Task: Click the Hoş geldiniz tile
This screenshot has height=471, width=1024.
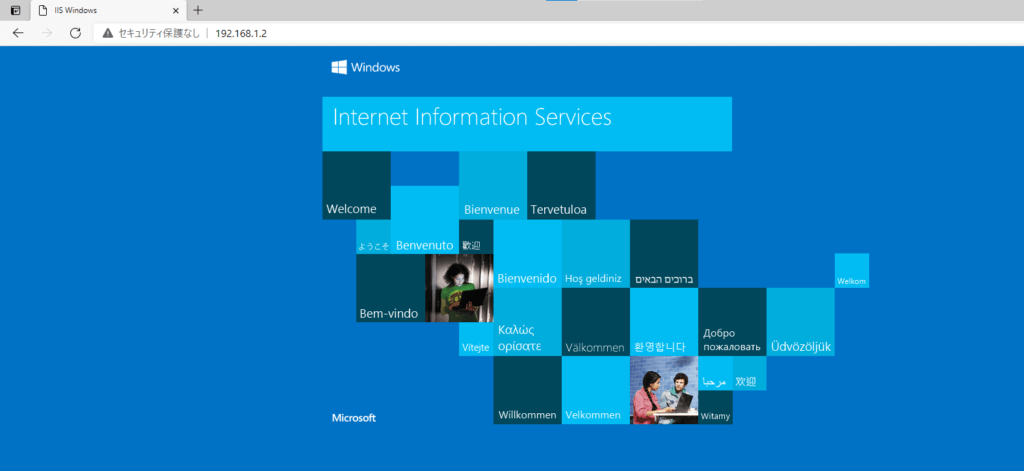Action: [596, 253]
